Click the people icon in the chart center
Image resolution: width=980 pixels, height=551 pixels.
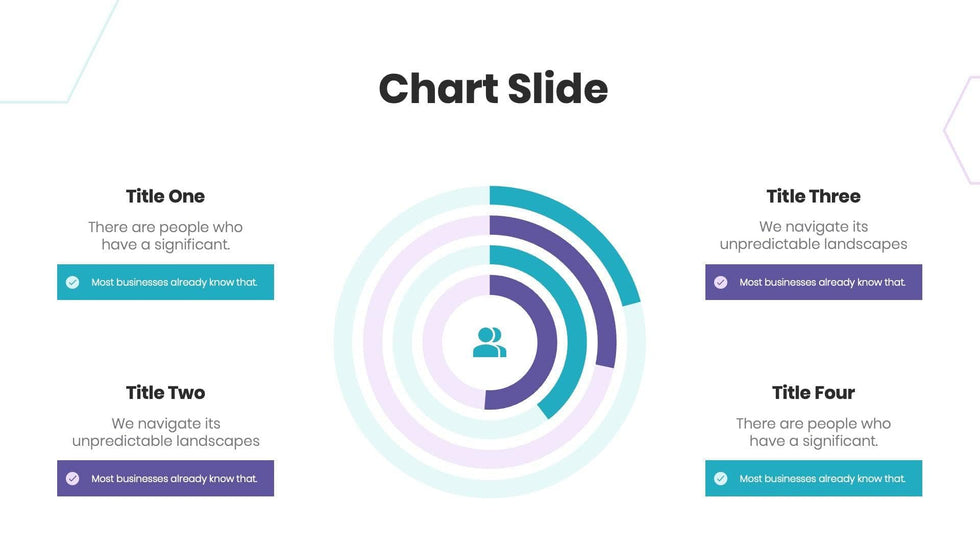coord(489,342)
